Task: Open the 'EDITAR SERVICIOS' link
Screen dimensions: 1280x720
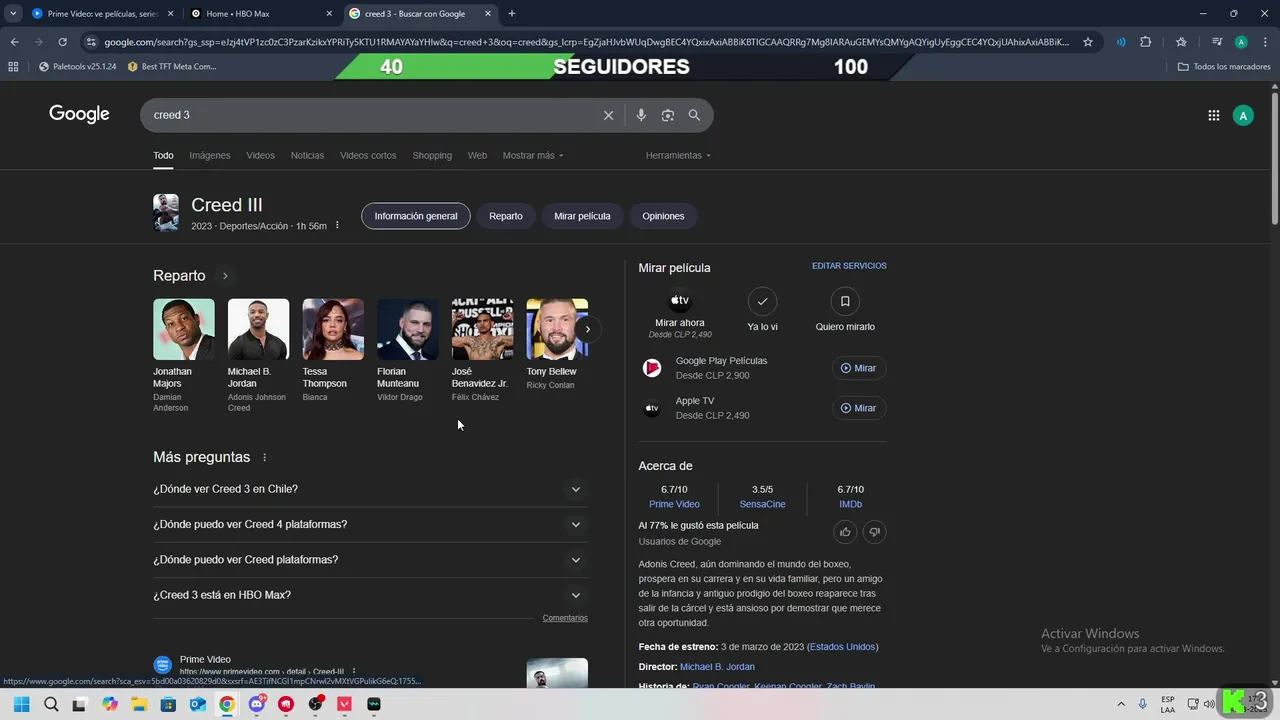Action: 849,266
